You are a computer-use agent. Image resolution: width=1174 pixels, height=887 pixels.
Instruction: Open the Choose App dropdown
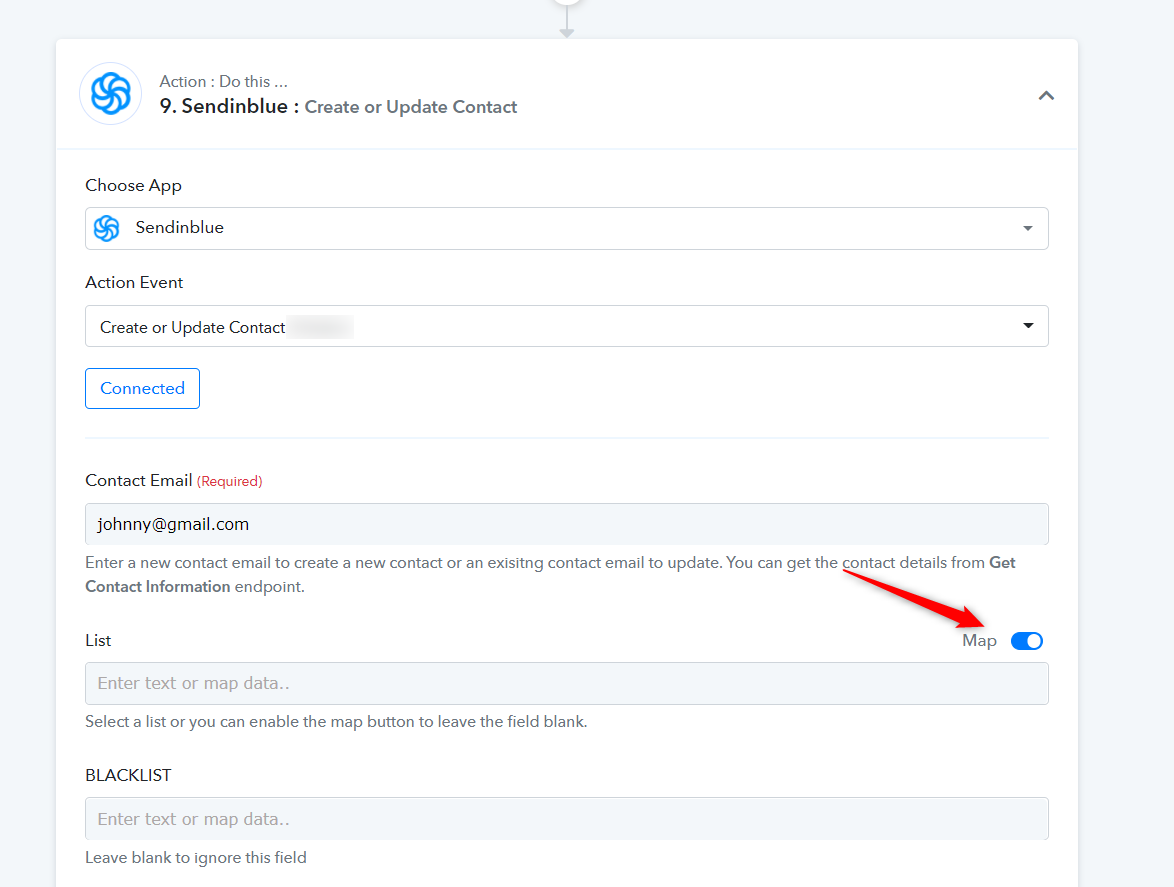pos(567,228)
